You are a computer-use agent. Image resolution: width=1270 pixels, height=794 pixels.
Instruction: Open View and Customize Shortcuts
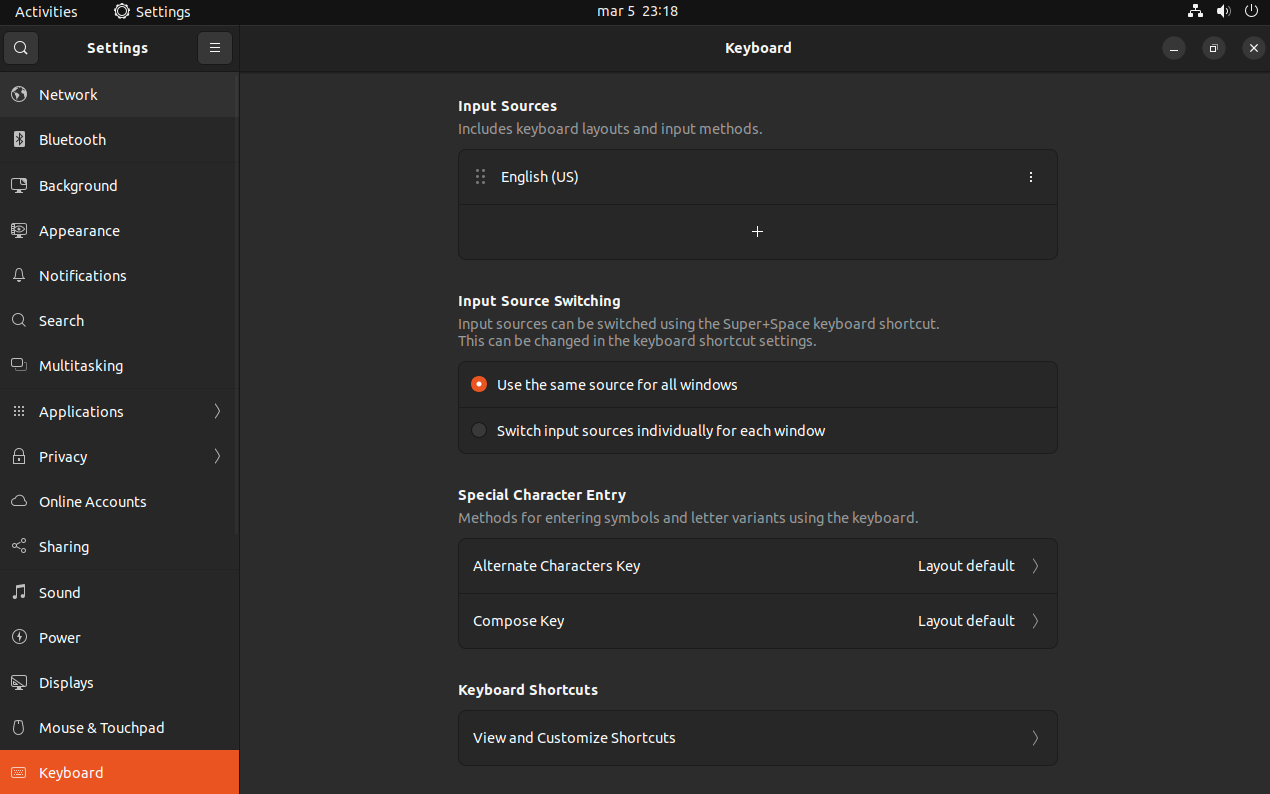tap(757, 738)
